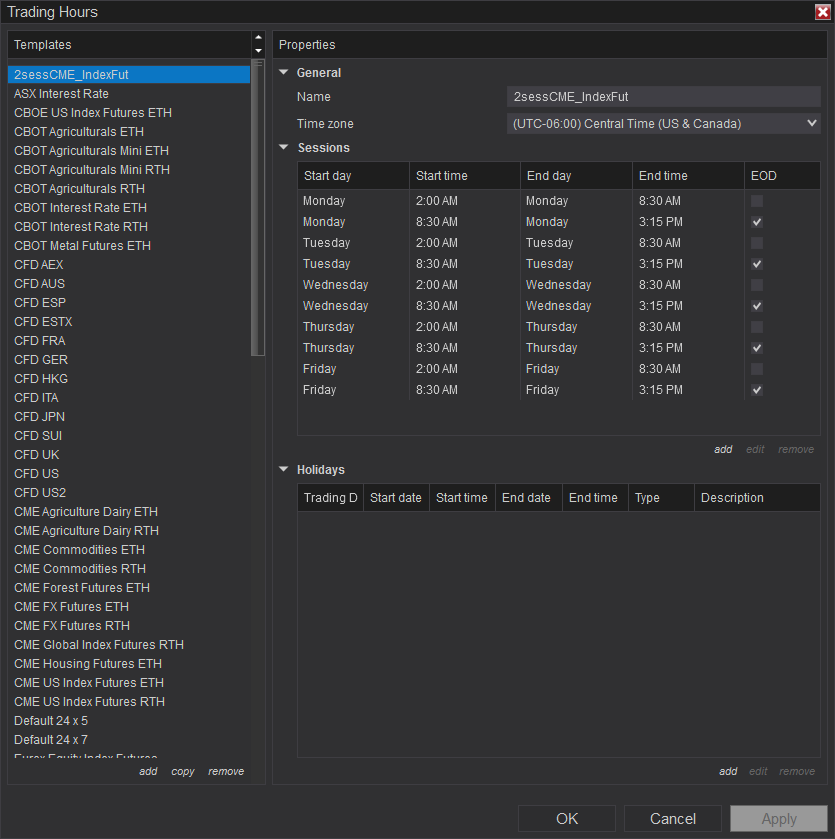Select the Default 24 x 7 template

(129, 739)
